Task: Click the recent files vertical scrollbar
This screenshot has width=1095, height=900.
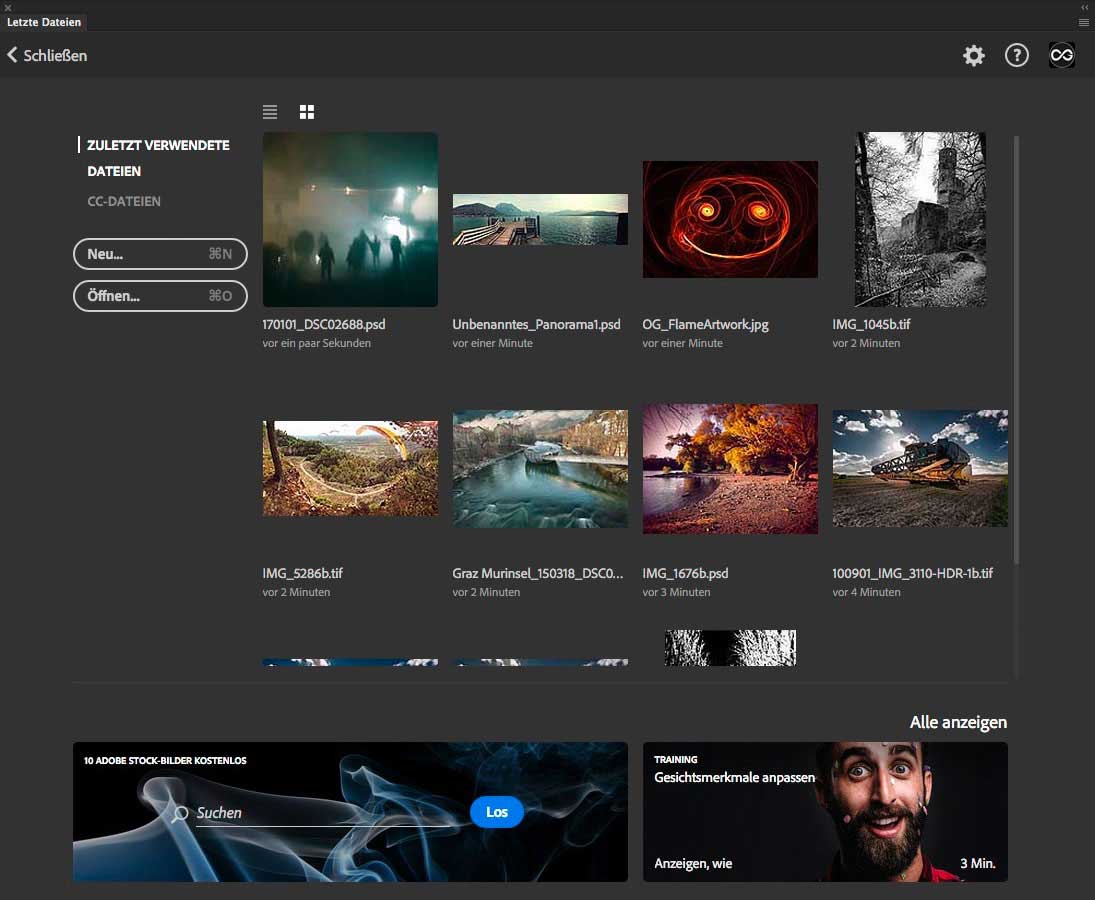Action: coord(1016,350)
